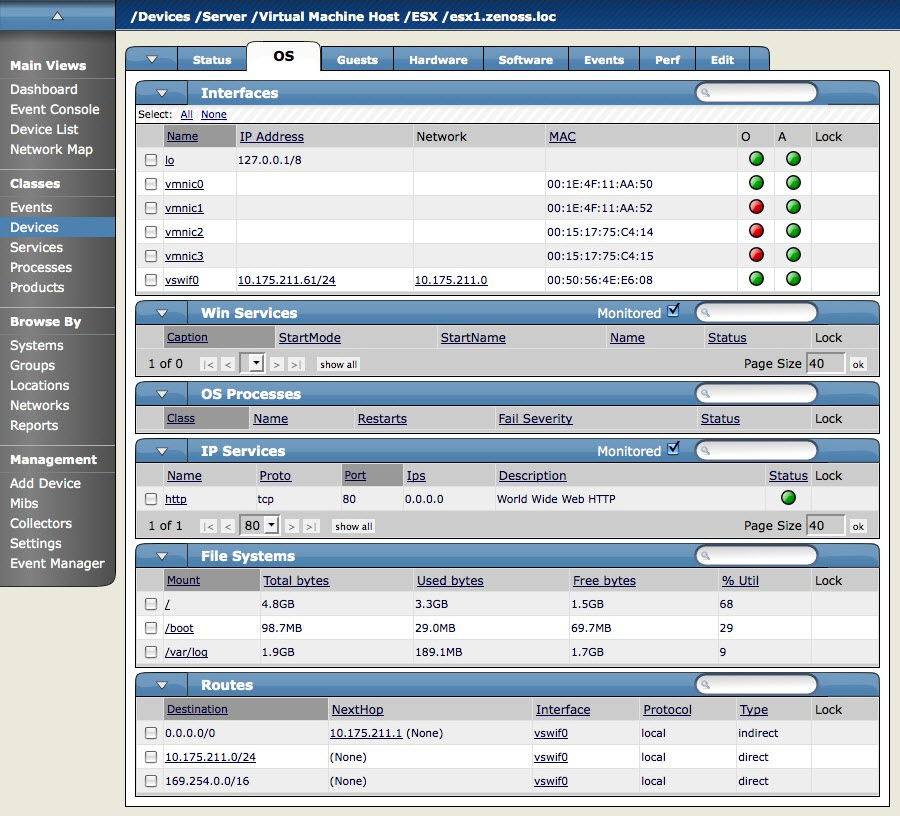900x816 pixels.
Task: Click the green admin status icon for vswif0
Action: click(793, 279)
